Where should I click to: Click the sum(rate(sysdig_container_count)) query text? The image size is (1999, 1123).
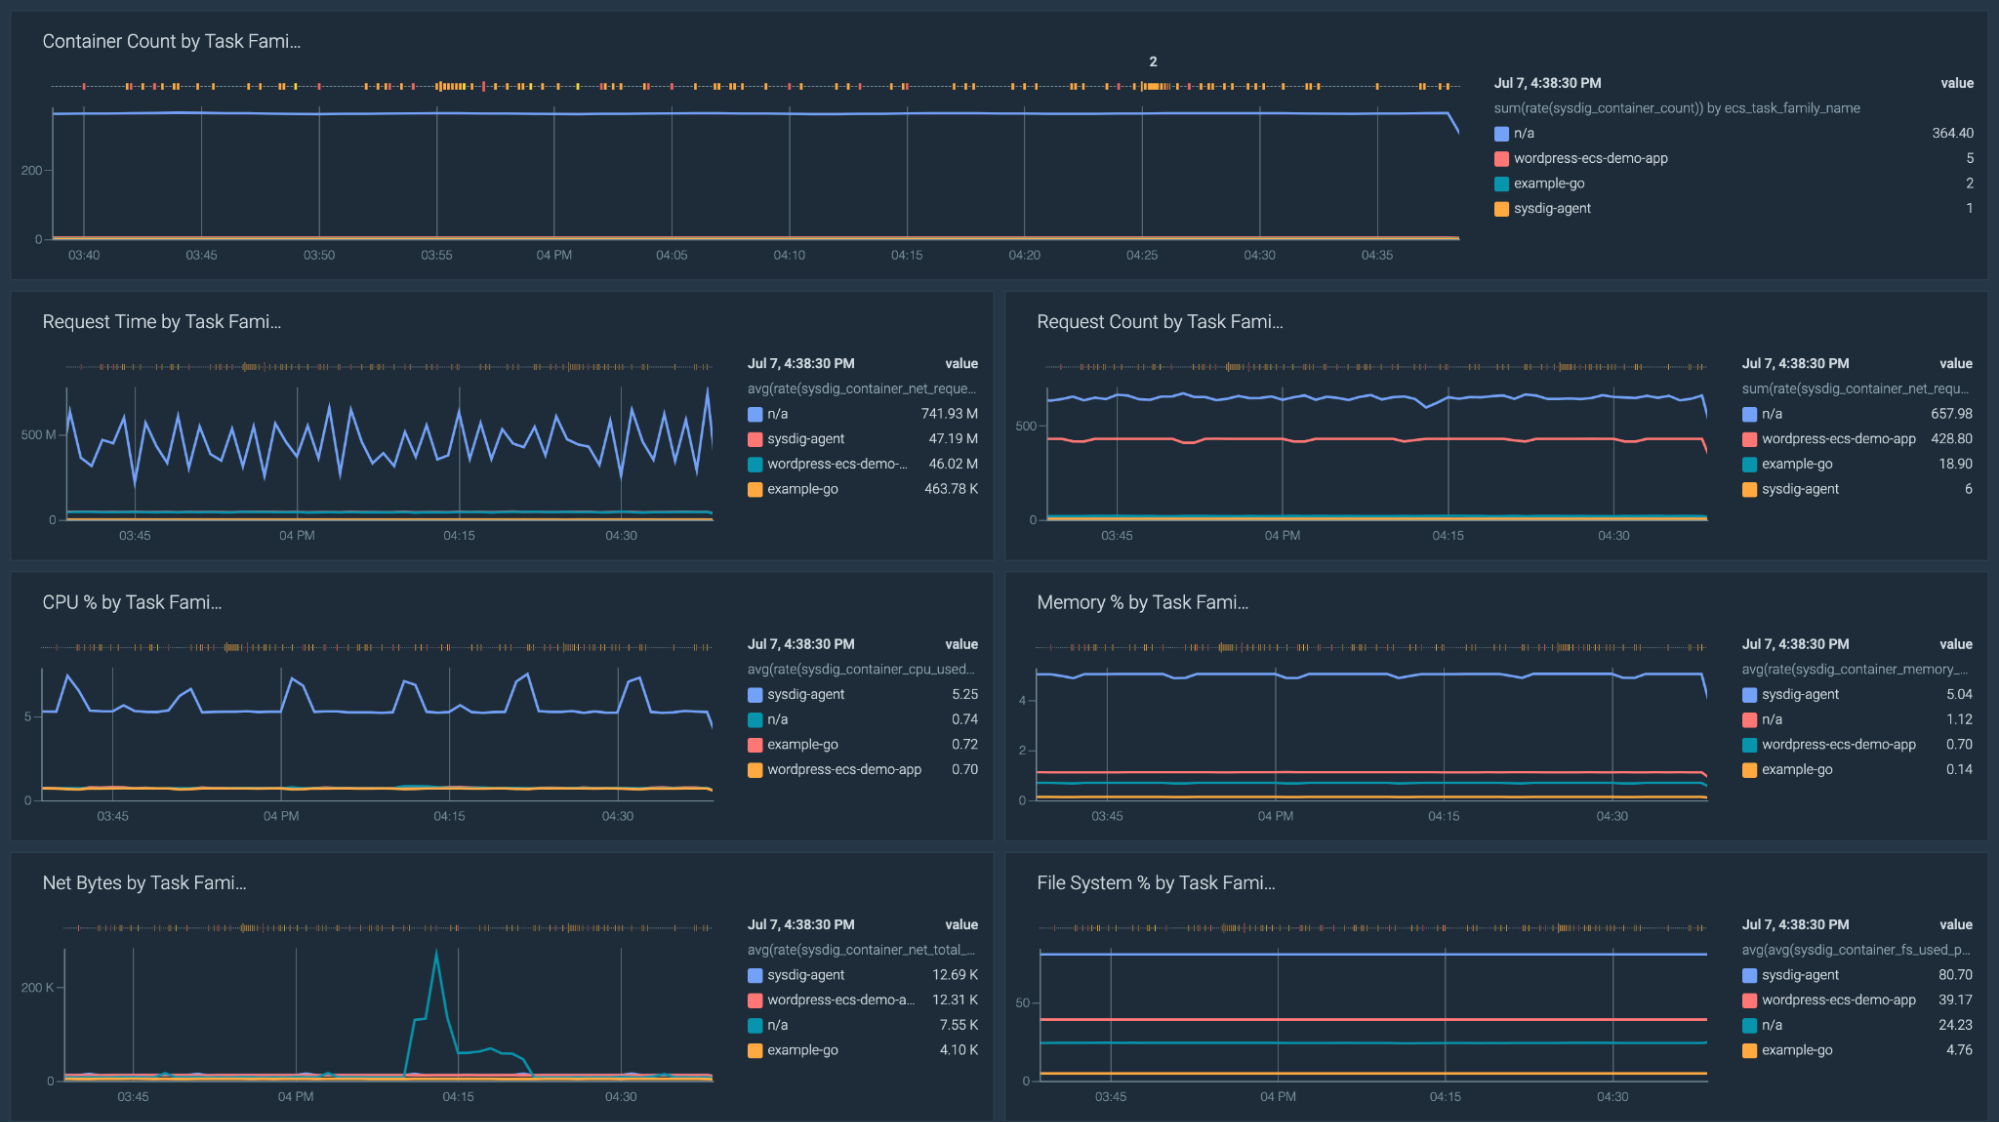(x=1676, y=108)
